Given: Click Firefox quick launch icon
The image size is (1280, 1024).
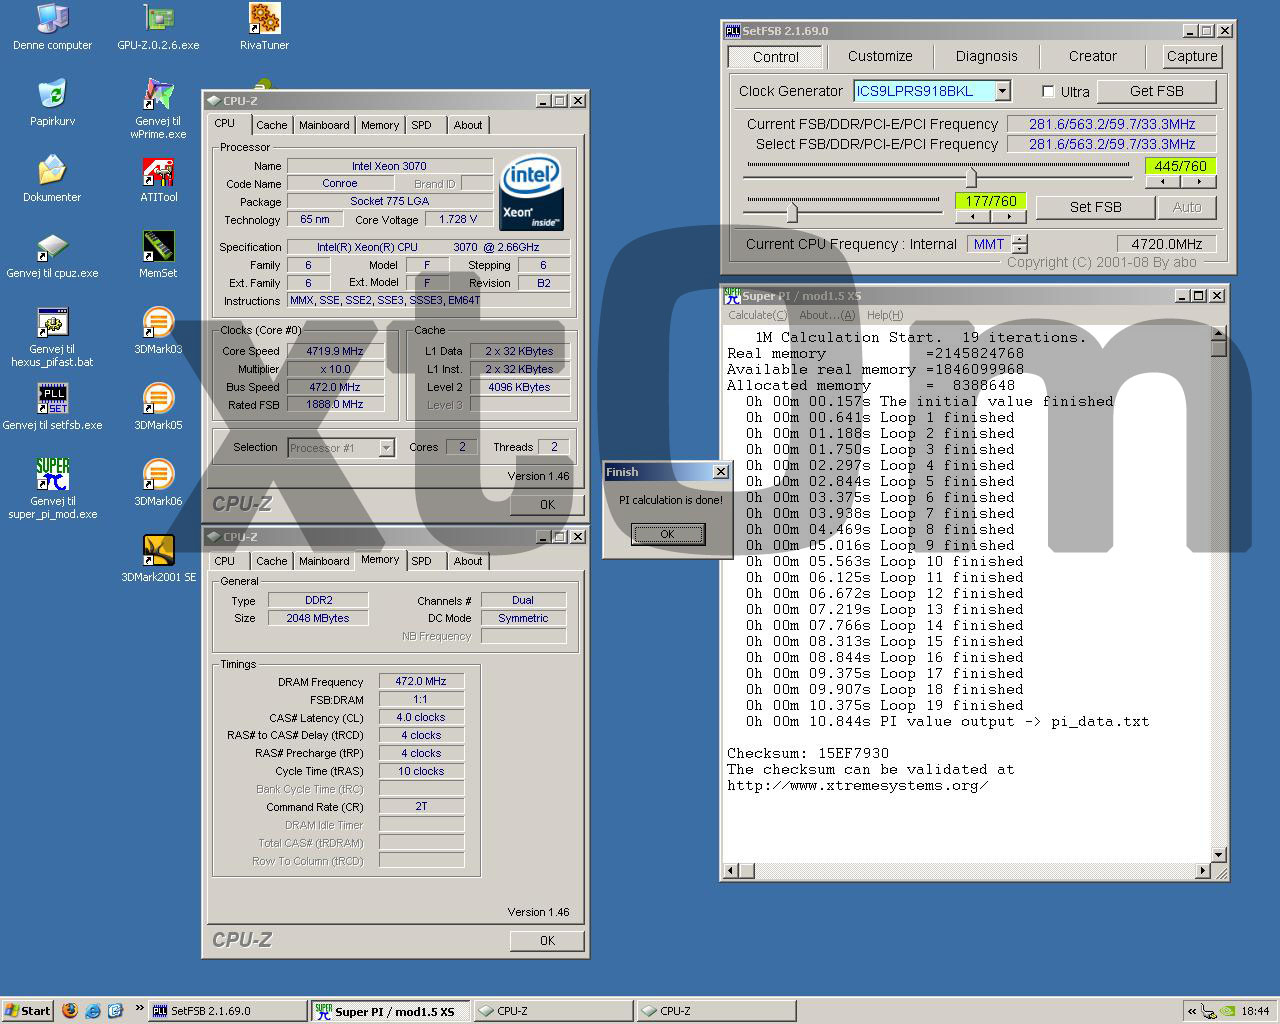Looking at the screenshot, I should click(70, 1011).
